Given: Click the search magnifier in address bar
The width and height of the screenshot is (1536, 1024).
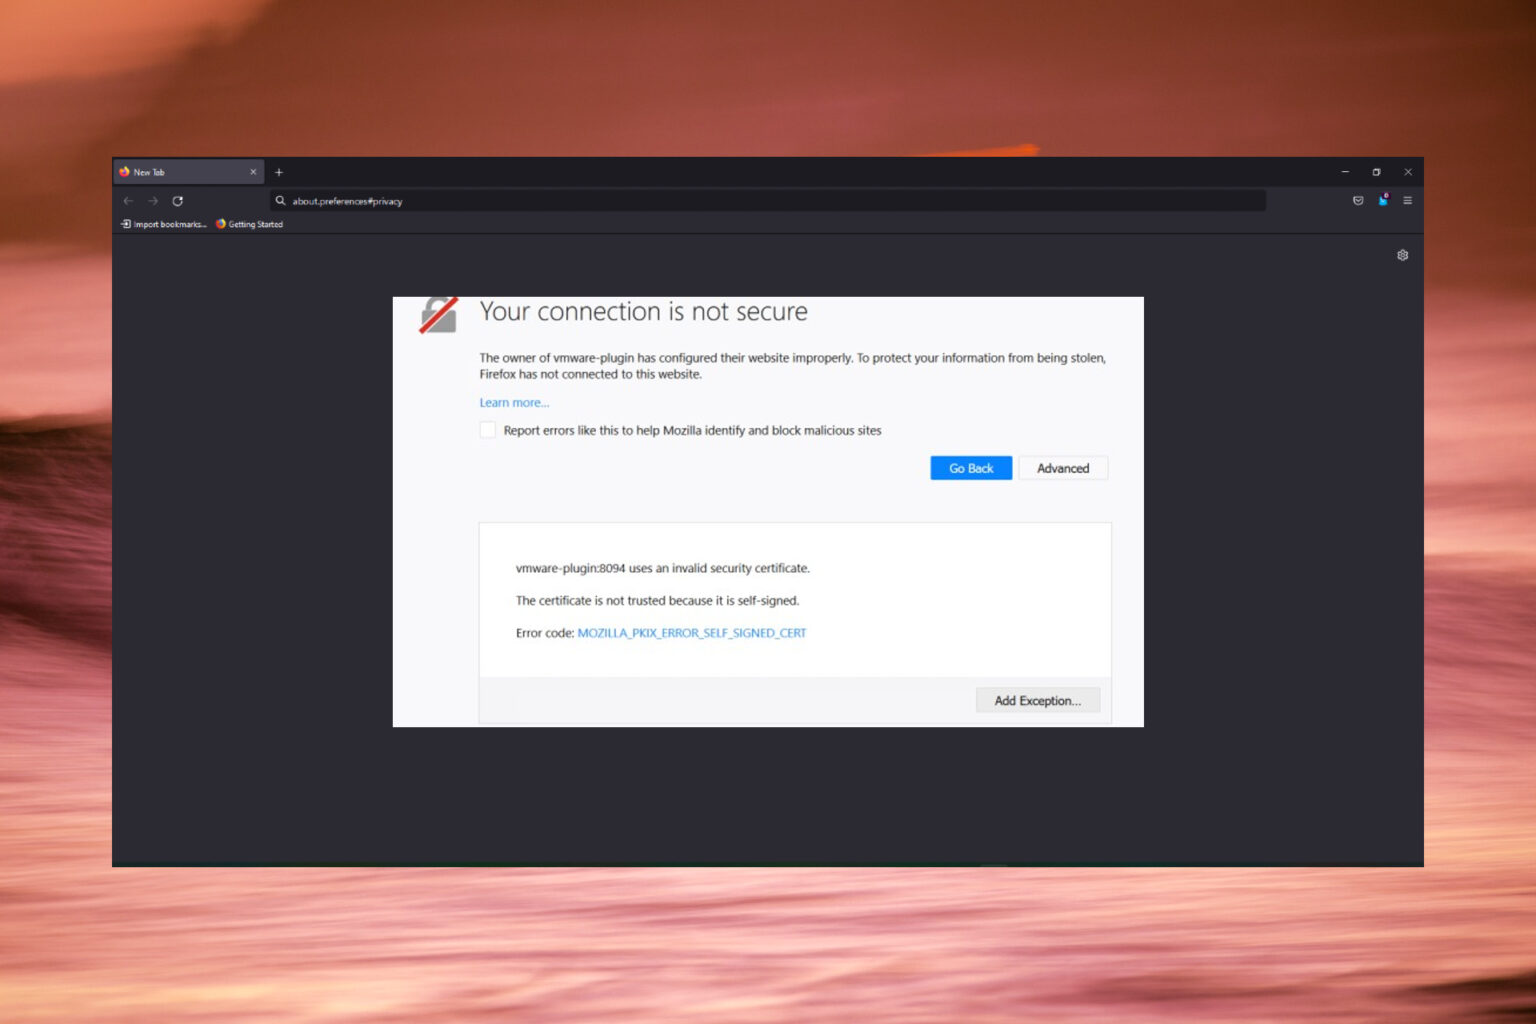Looking at the screenshot, I should 281,201.
